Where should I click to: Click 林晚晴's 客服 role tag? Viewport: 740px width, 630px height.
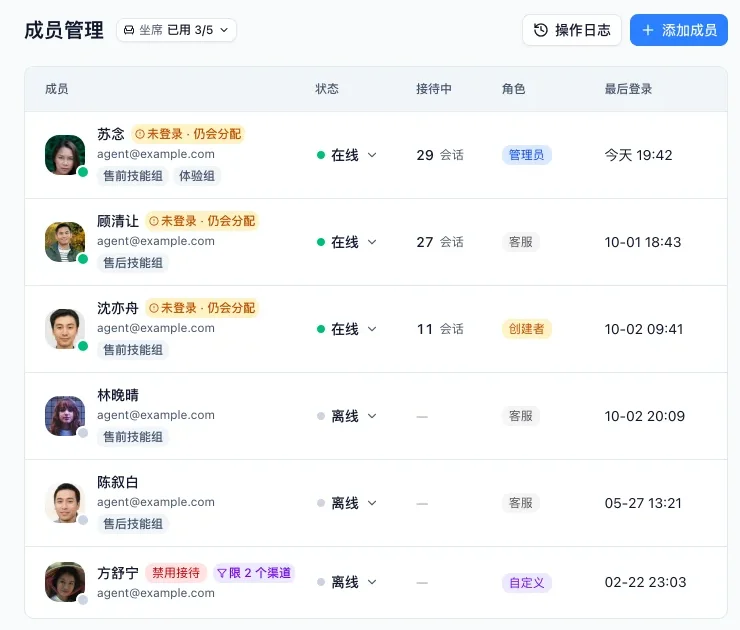point(521,416)
